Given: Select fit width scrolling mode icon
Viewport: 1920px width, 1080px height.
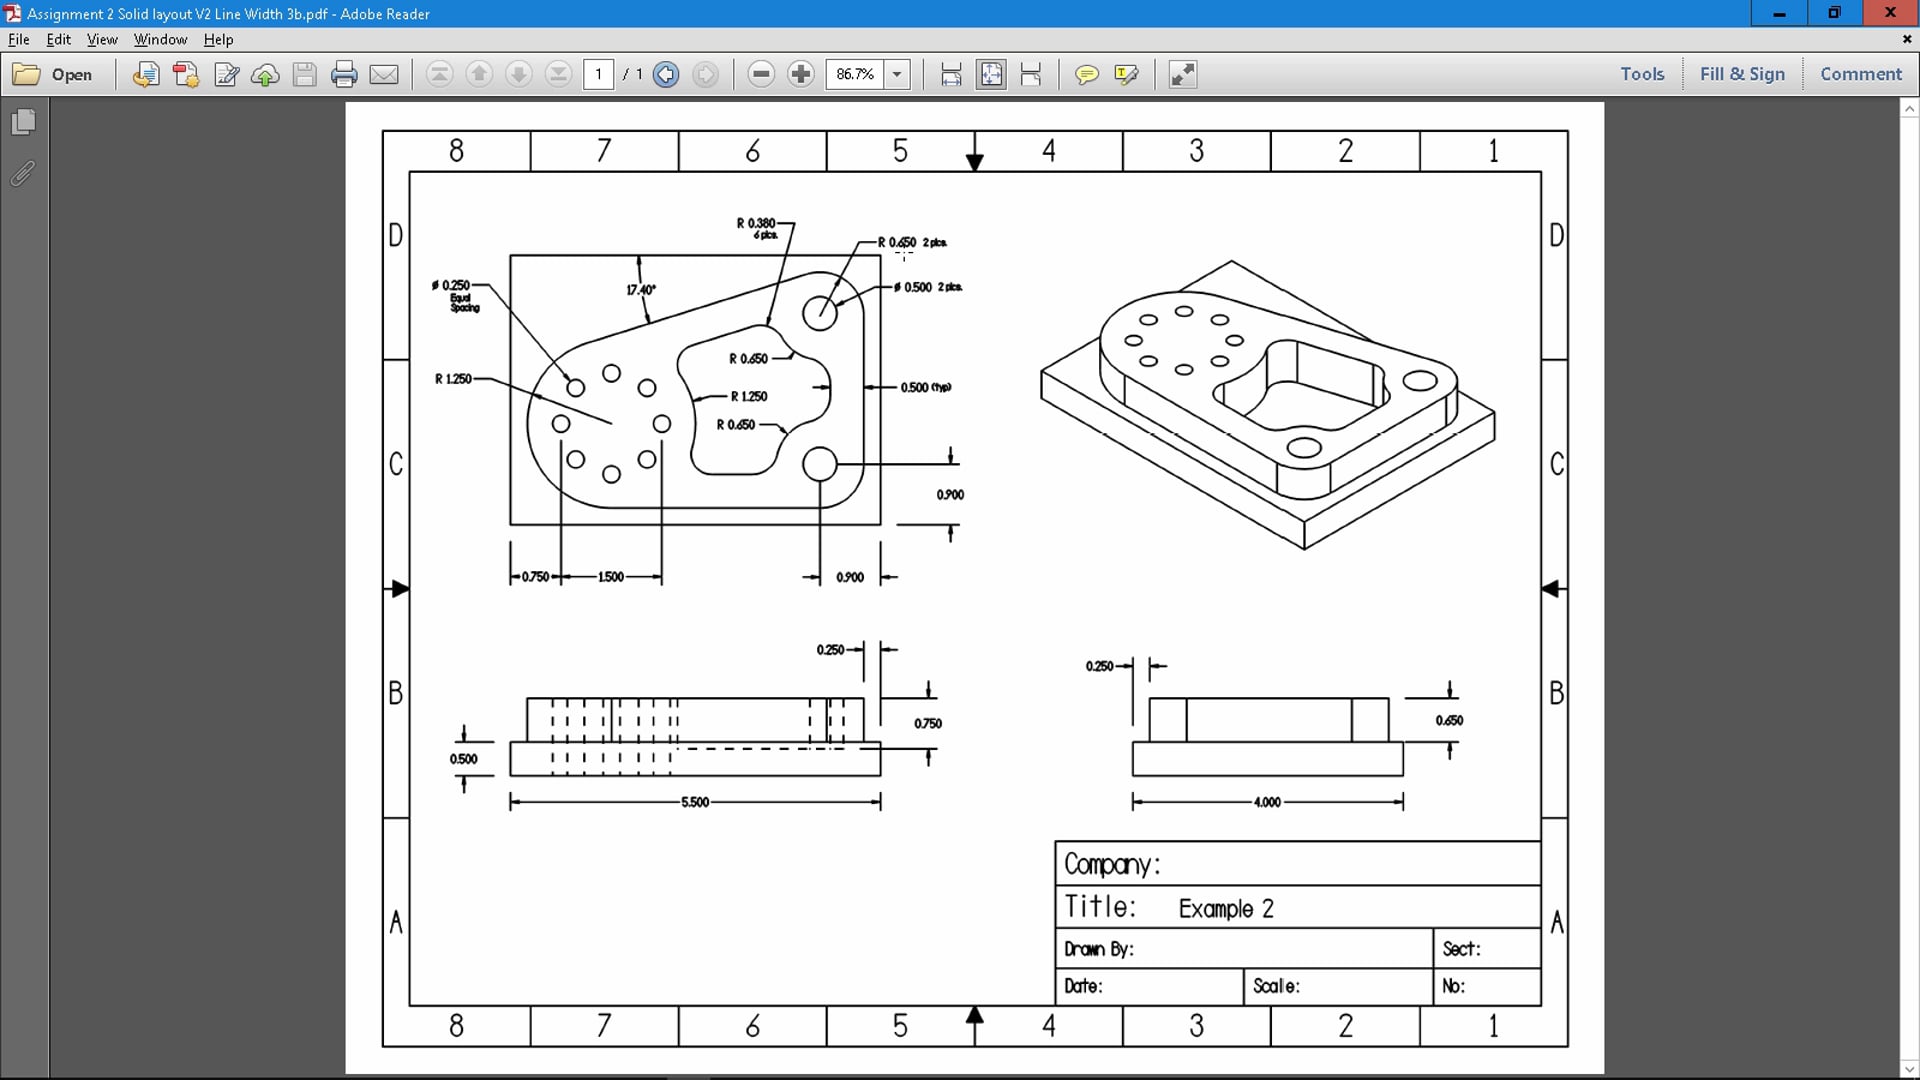Looking at the screenshot, I should pos(951,74).
